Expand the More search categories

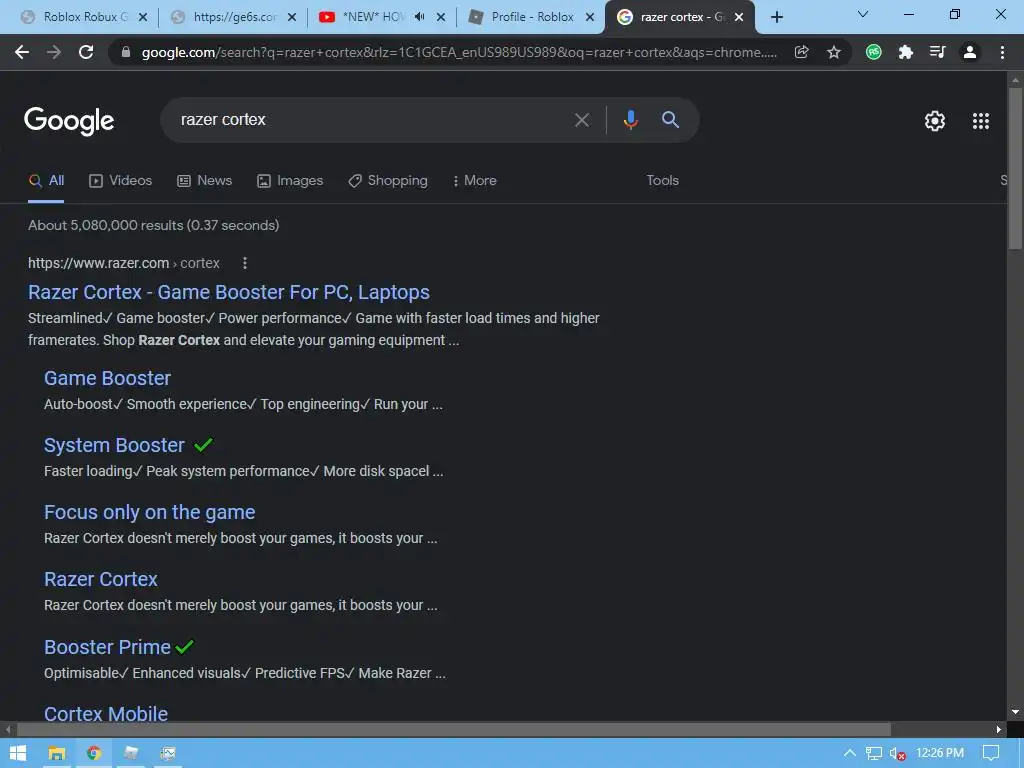pos(475,180)
